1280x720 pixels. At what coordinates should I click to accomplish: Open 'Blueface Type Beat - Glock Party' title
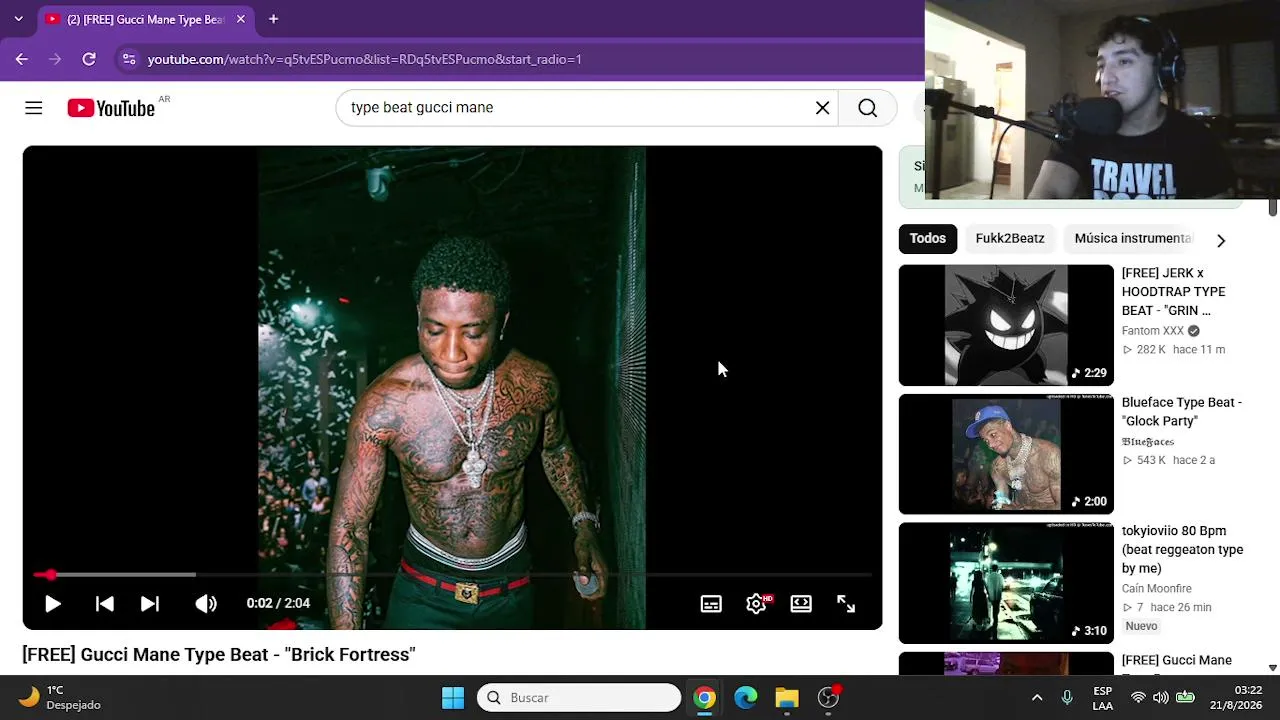coord(1181,412)
